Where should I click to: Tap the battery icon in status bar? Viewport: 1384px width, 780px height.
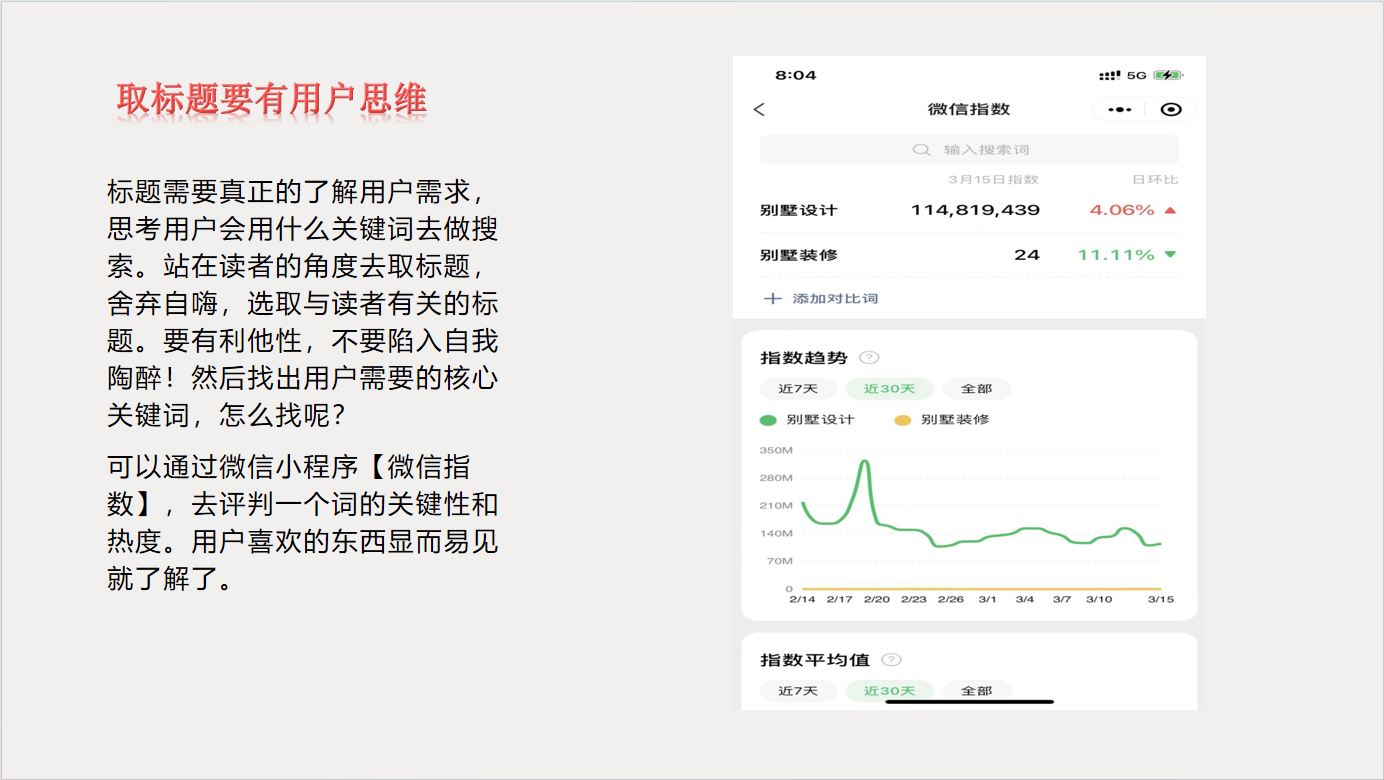tap(1167, 75)
